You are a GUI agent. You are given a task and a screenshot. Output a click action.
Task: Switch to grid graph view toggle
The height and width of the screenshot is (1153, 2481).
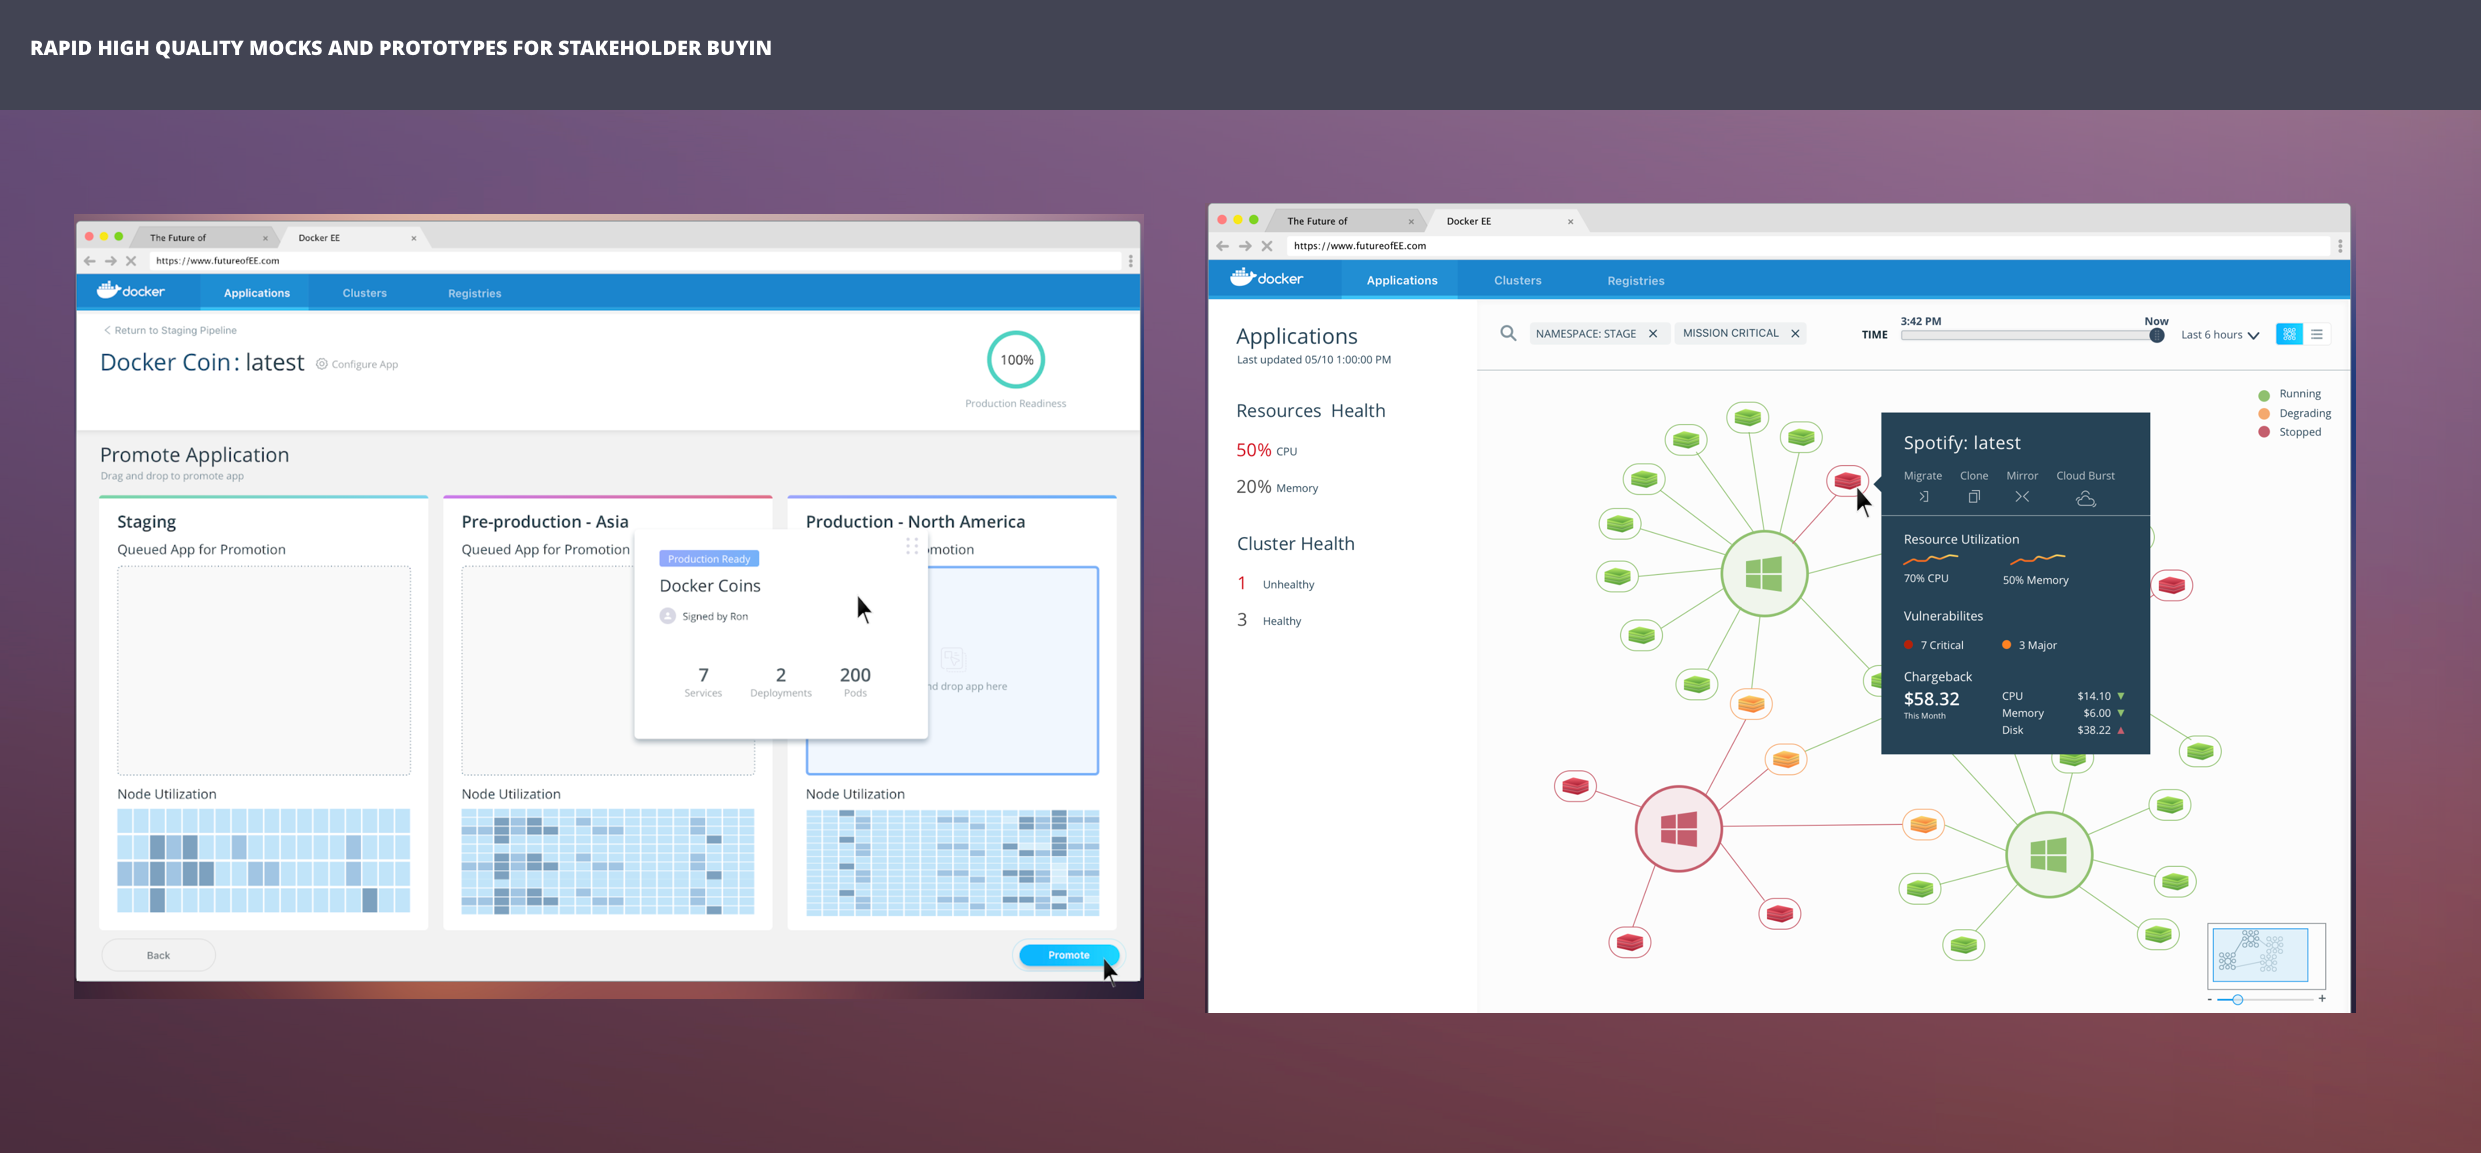pyautogui.click(x=2289, y=334)
